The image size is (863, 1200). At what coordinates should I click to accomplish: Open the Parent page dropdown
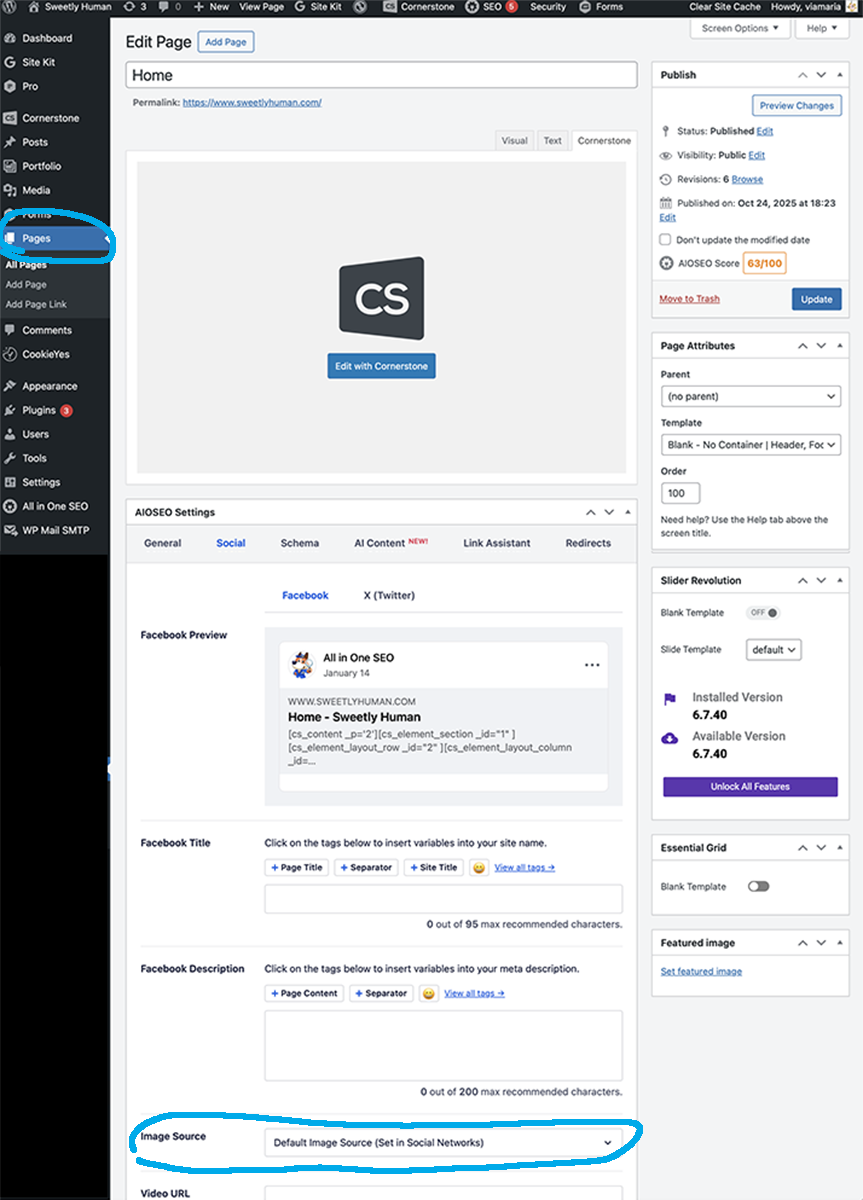click(750, 396)
